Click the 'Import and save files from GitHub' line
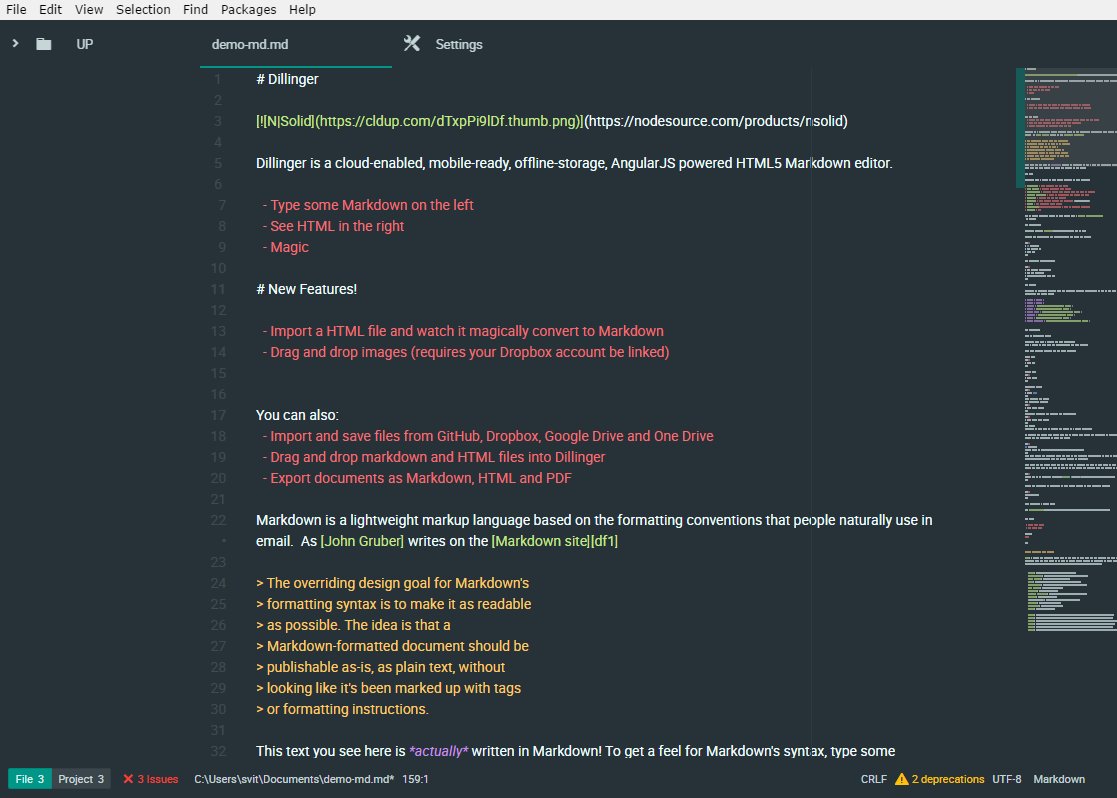 tap(488, 436)
